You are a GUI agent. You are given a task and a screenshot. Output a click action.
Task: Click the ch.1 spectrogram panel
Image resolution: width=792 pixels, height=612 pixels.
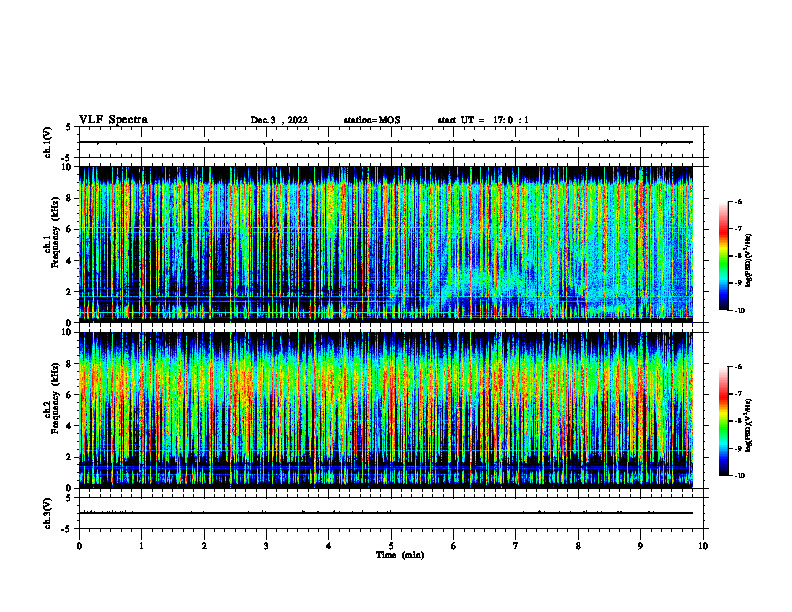(385, 244)
